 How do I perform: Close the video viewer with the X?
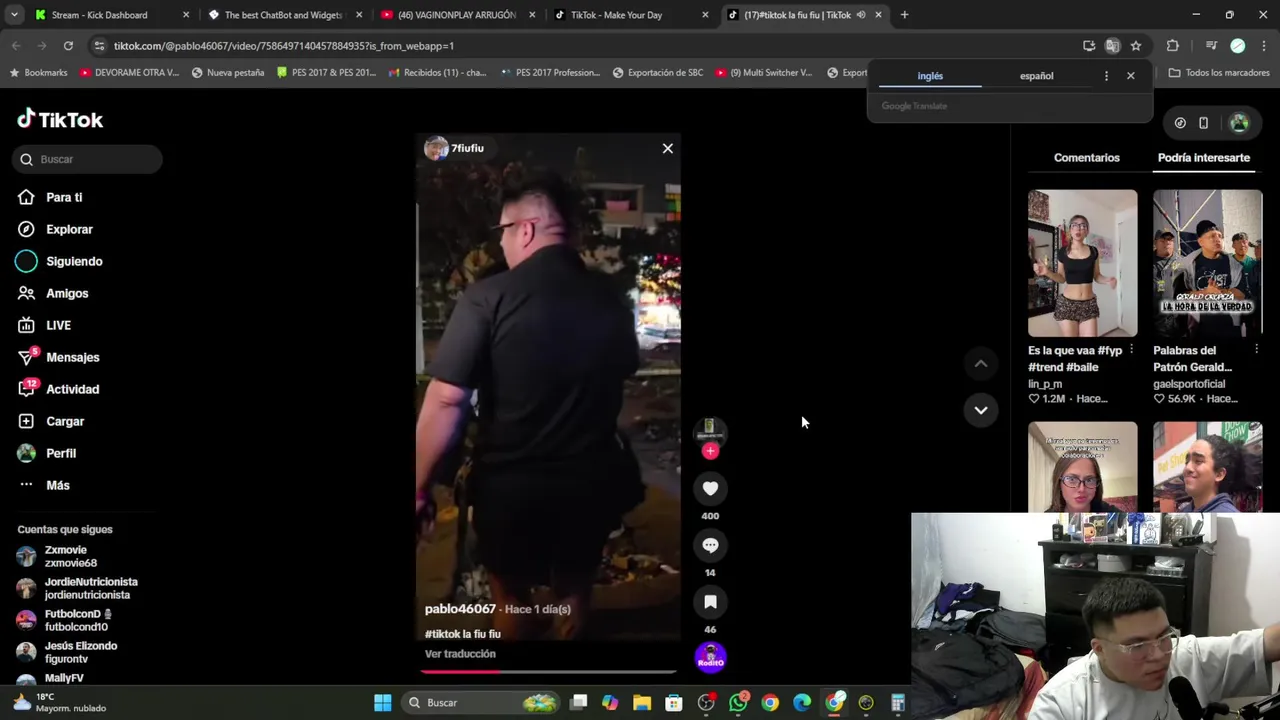point(668,148)
